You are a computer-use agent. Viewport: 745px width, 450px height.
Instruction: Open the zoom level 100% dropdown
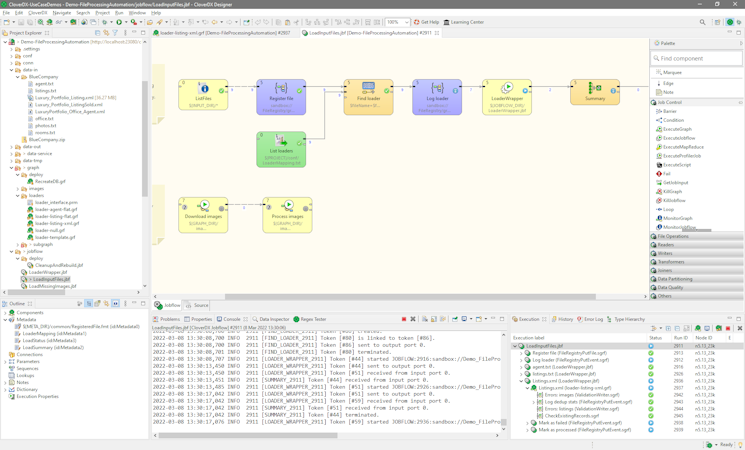click(406, 22)
